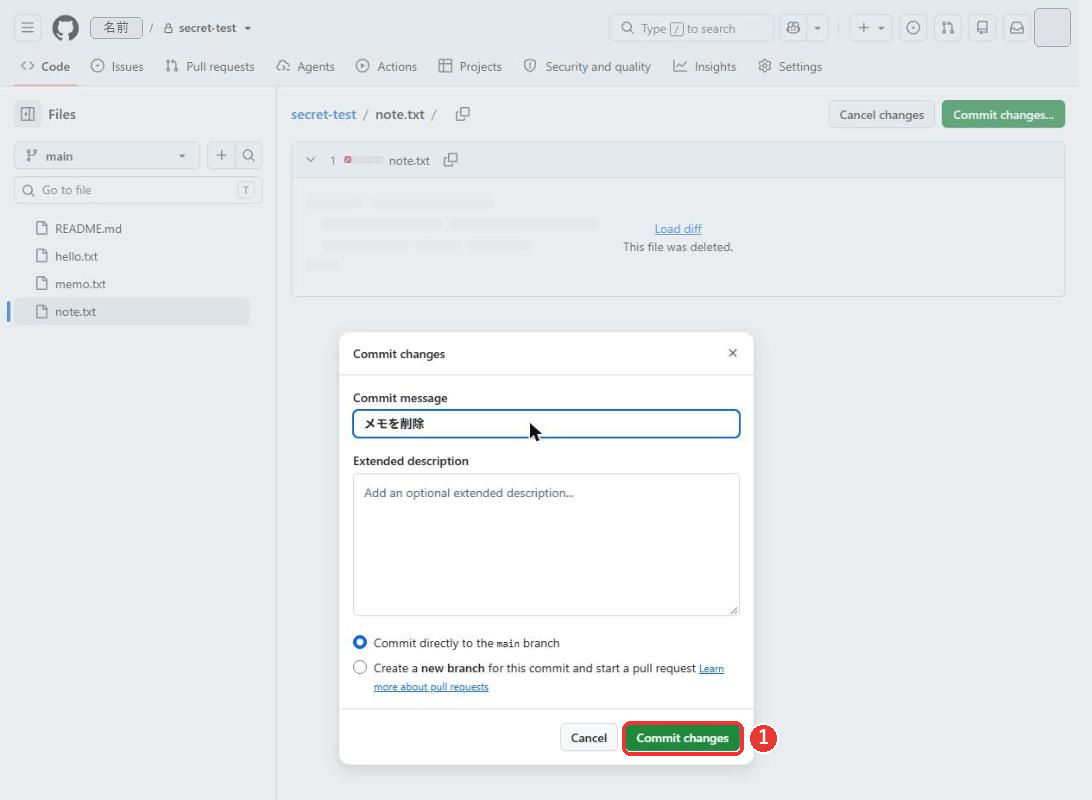Switch to the Settings tab

coord(790,66)
